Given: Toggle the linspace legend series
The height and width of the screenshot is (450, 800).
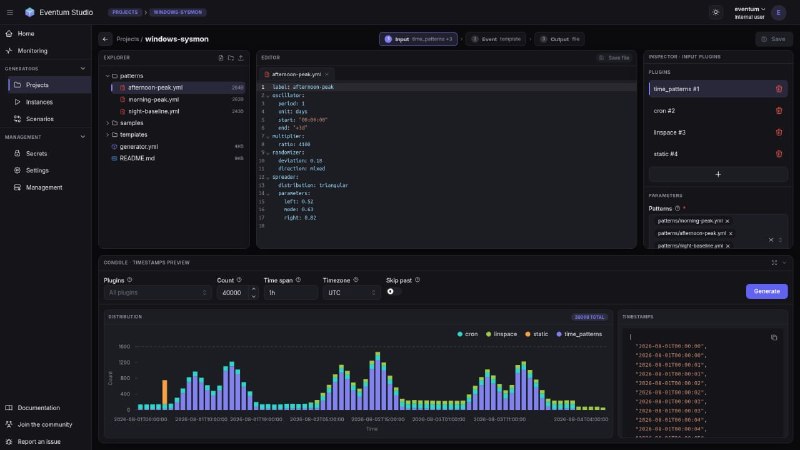Looking at the screenshot, I should pos(502,334).
